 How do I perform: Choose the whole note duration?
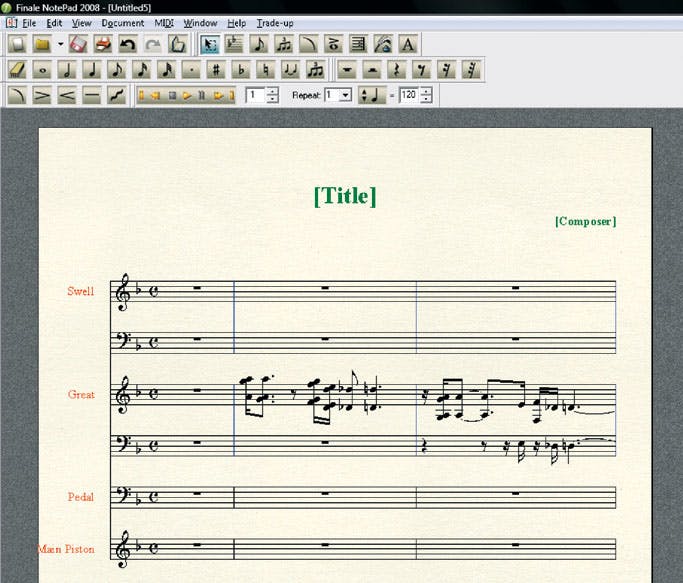[42, 70]
